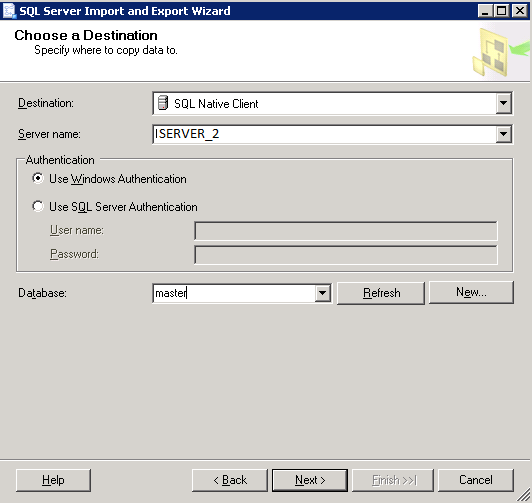This screenshot has width=532, height=503.
Task: Click into the Server name text field
Action: pos(324,134)
